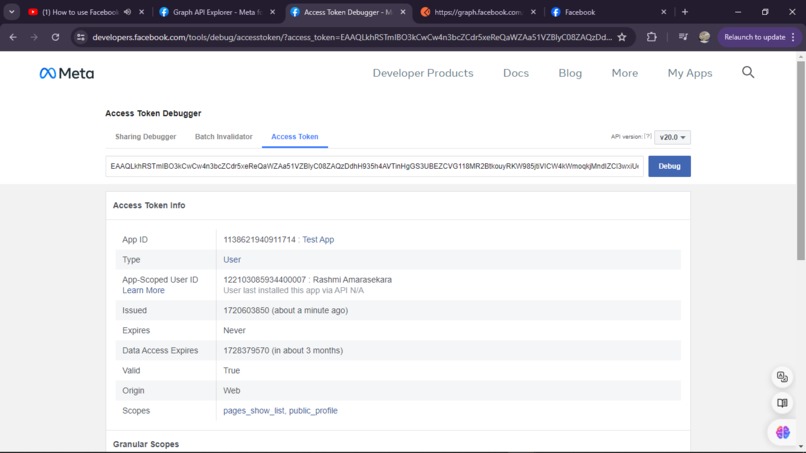Open the tab search dropdown arrow

[x=11, y=12]
